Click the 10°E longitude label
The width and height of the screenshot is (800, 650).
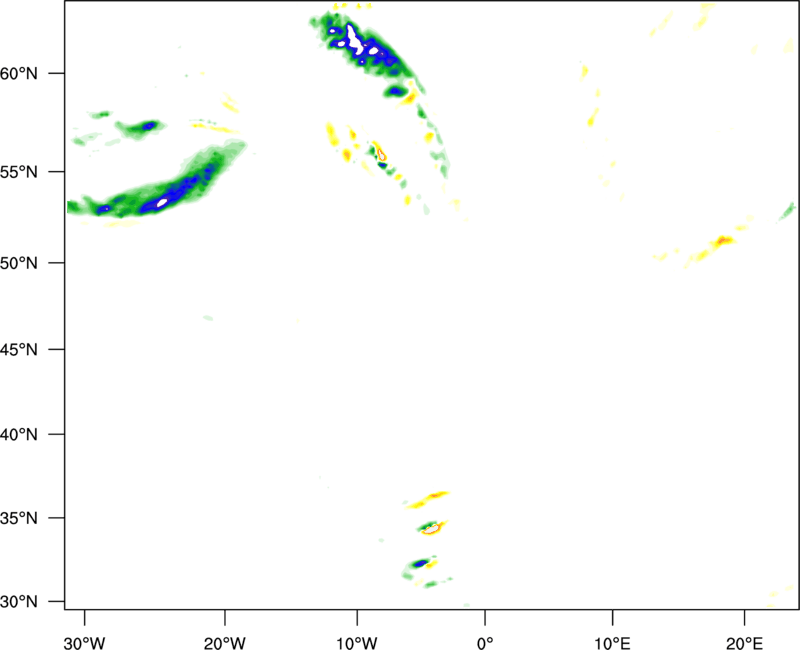pos(612,643)
